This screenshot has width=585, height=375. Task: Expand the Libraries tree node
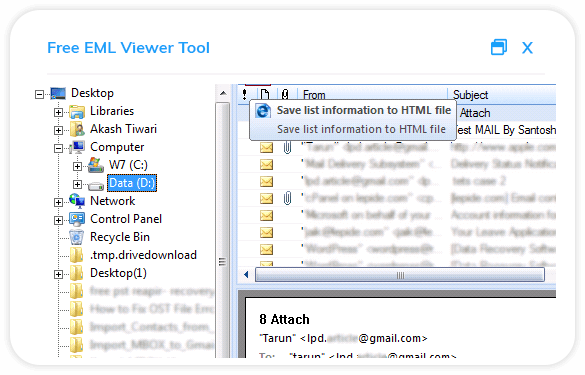(x=58, y=112)
